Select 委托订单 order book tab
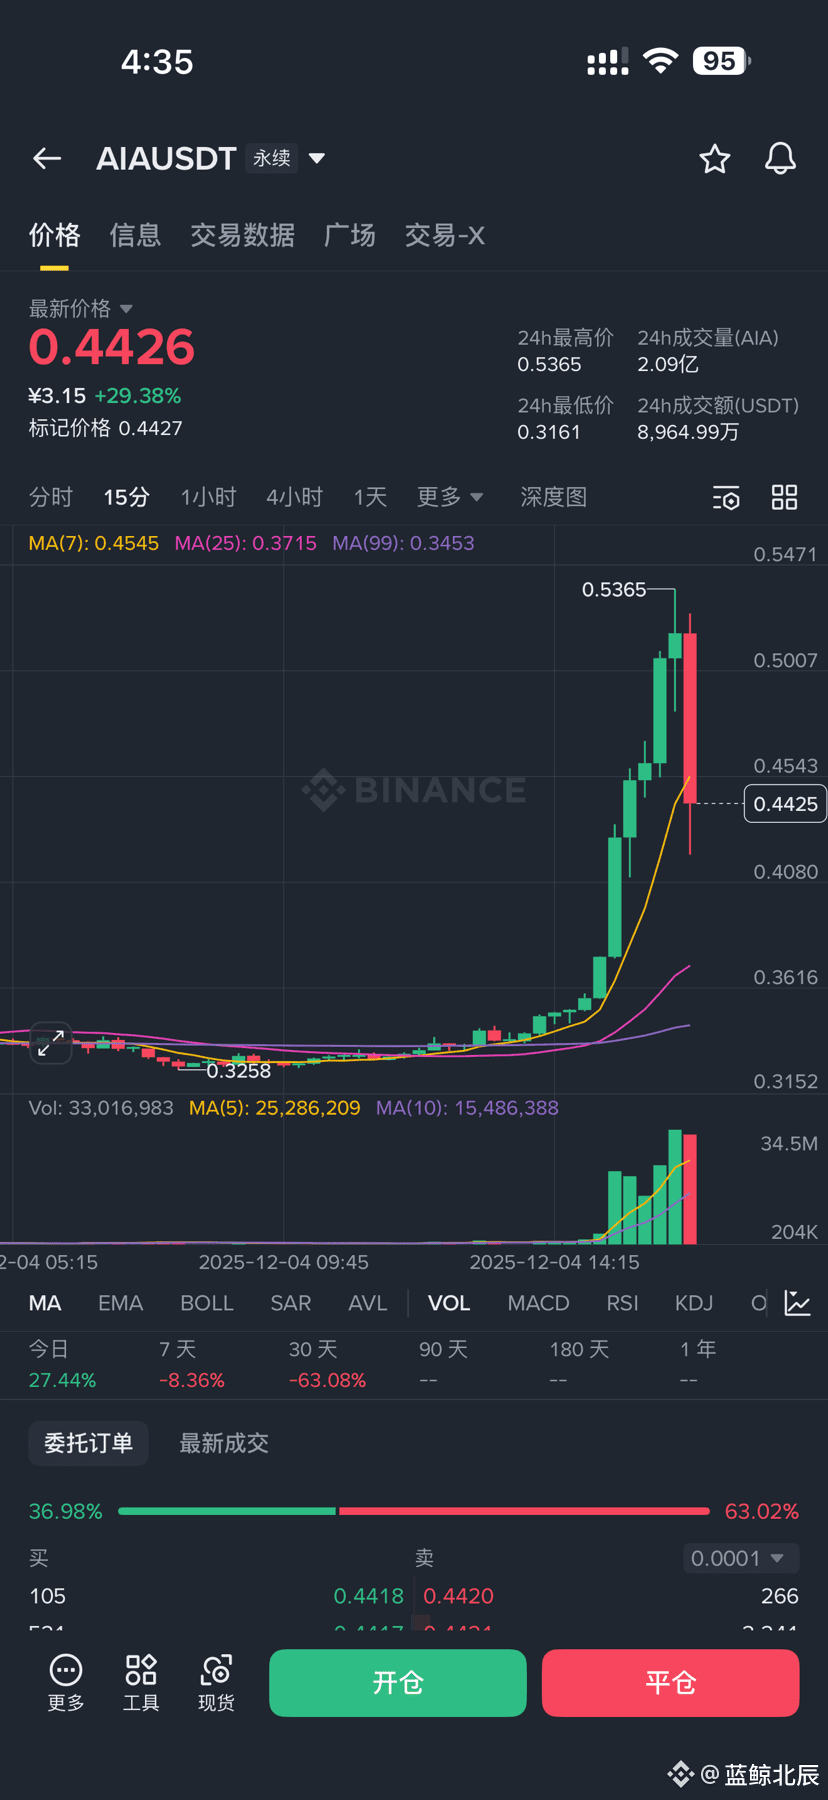Screen dimensions: 828x1800 tap(88, 1443)
